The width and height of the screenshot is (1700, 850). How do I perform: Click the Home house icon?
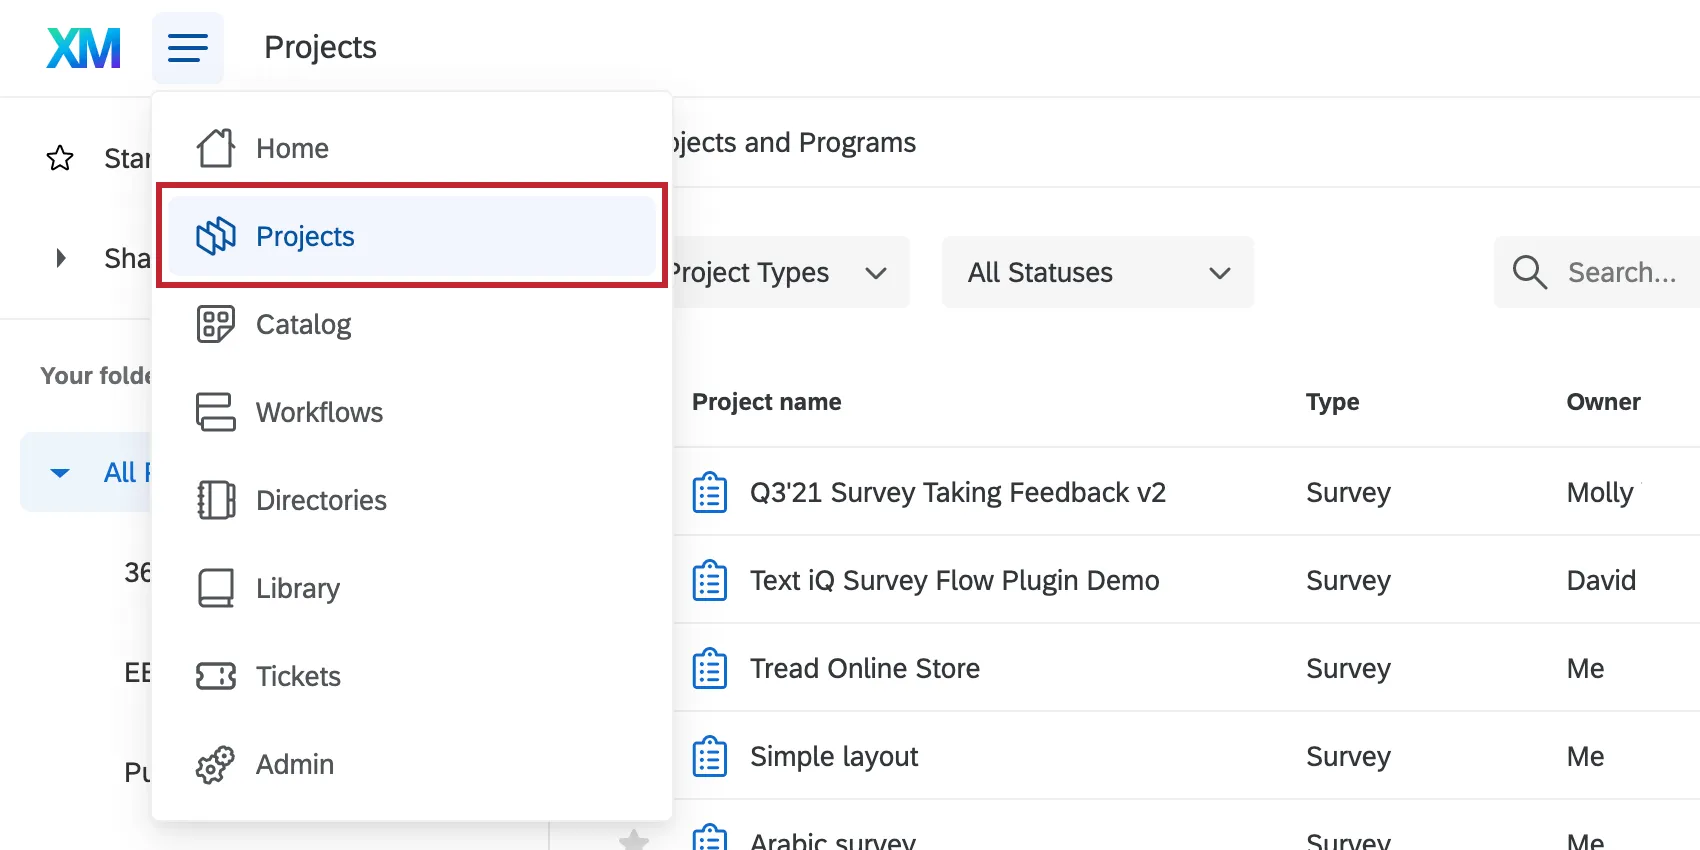215,148
